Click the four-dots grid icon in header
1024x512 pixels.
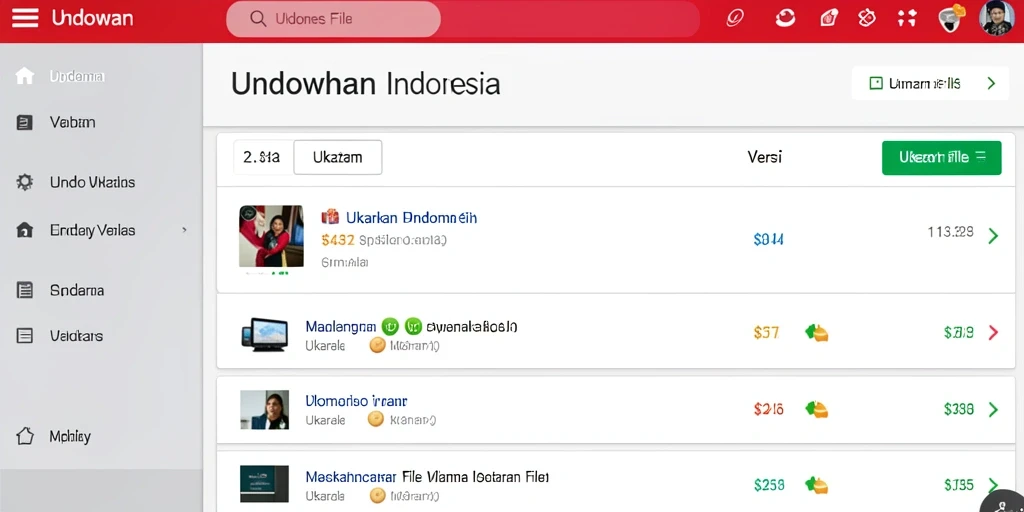(906, 18)
